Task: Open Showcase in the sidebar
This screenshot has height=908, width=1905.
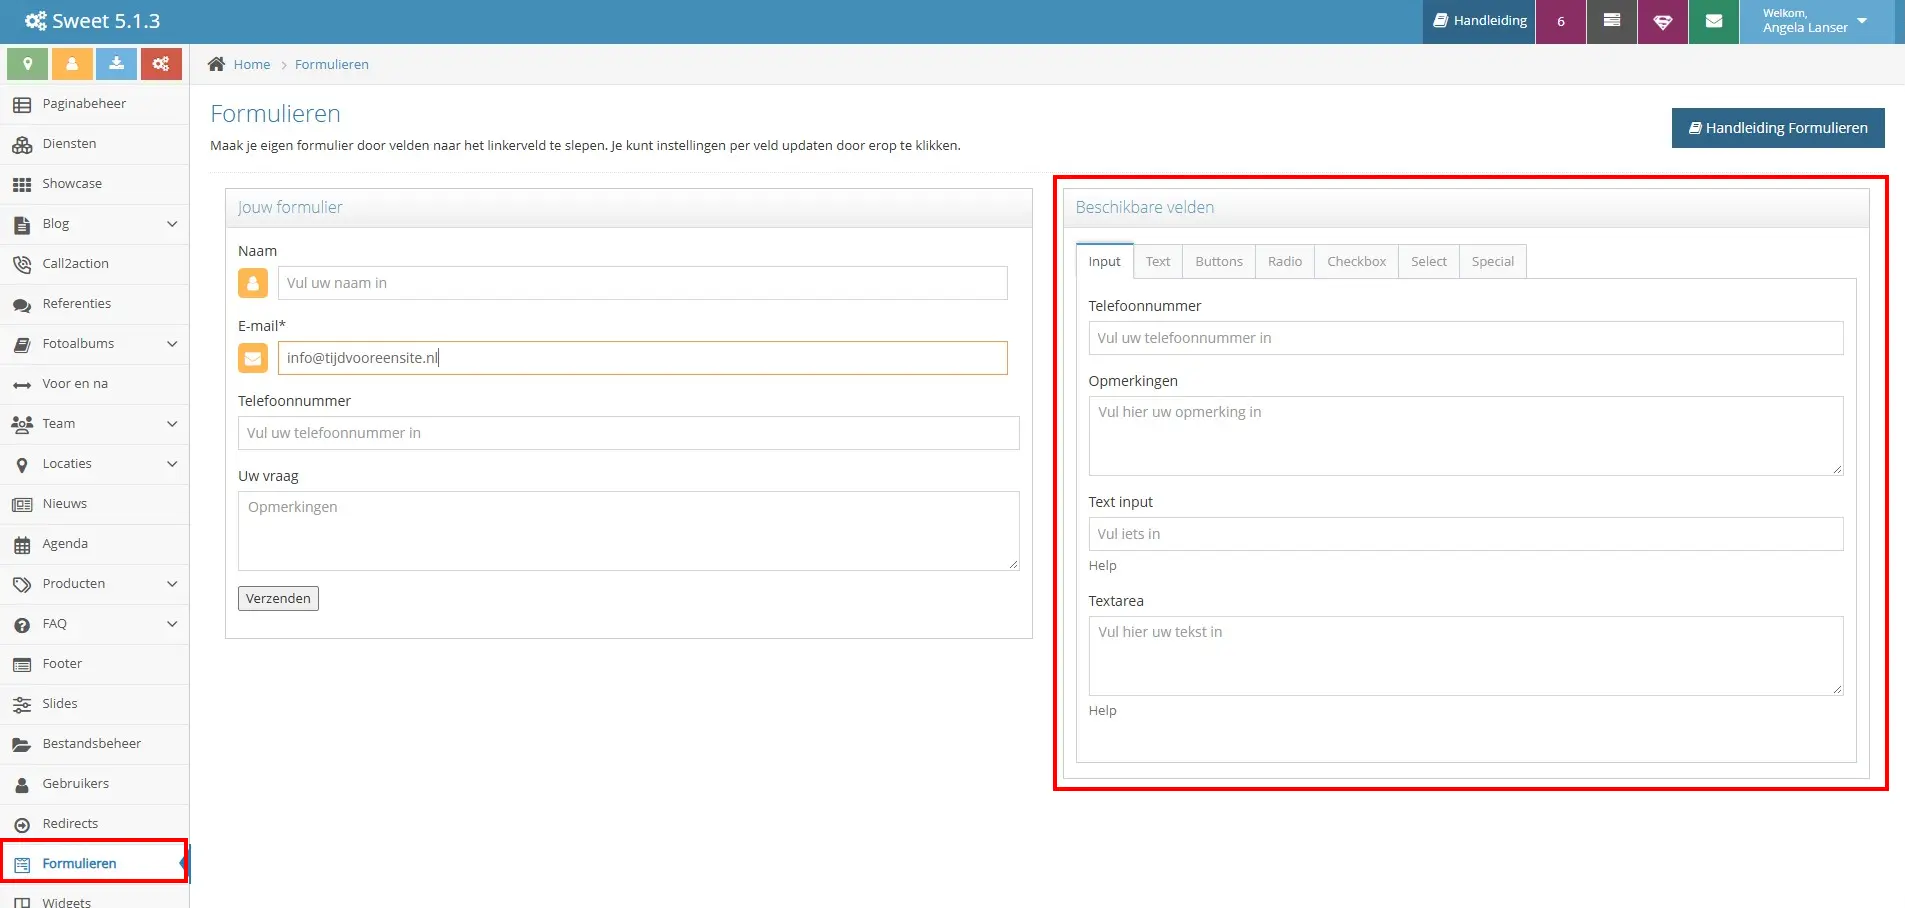Action: pyautogui.click(x=95, y=184)
